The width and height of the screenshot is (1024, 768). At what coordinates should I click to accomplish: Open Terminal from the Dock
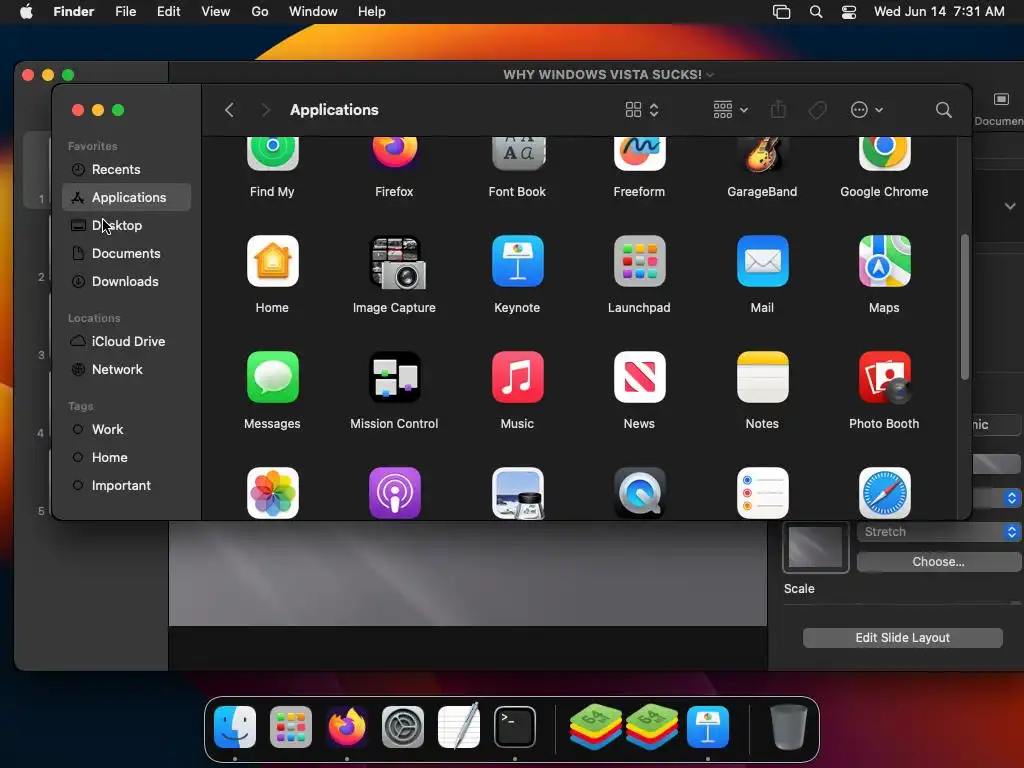pyautogui.click(x=515, y=727)
